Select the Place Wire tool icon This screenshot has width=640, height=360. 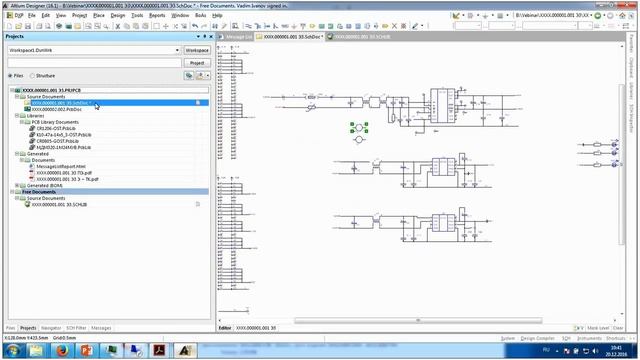(248, 26)
